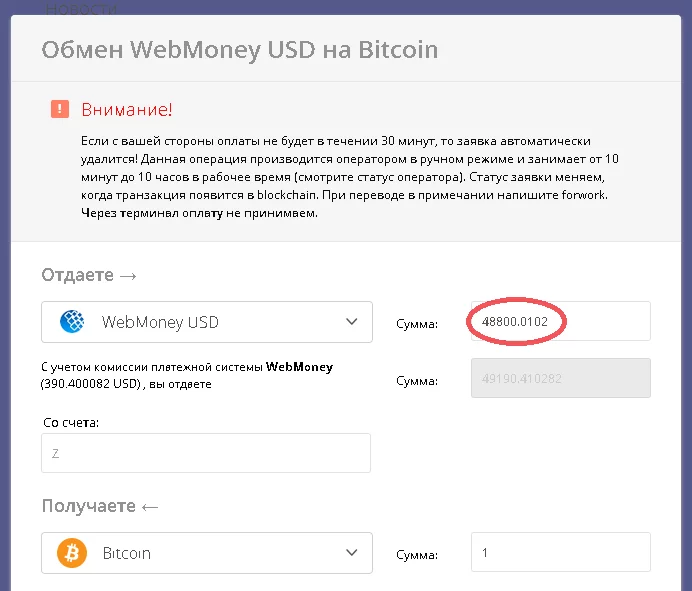Expand the WebMoney USD dropdown chevron

pyautogui.click(x=351, y=322)
